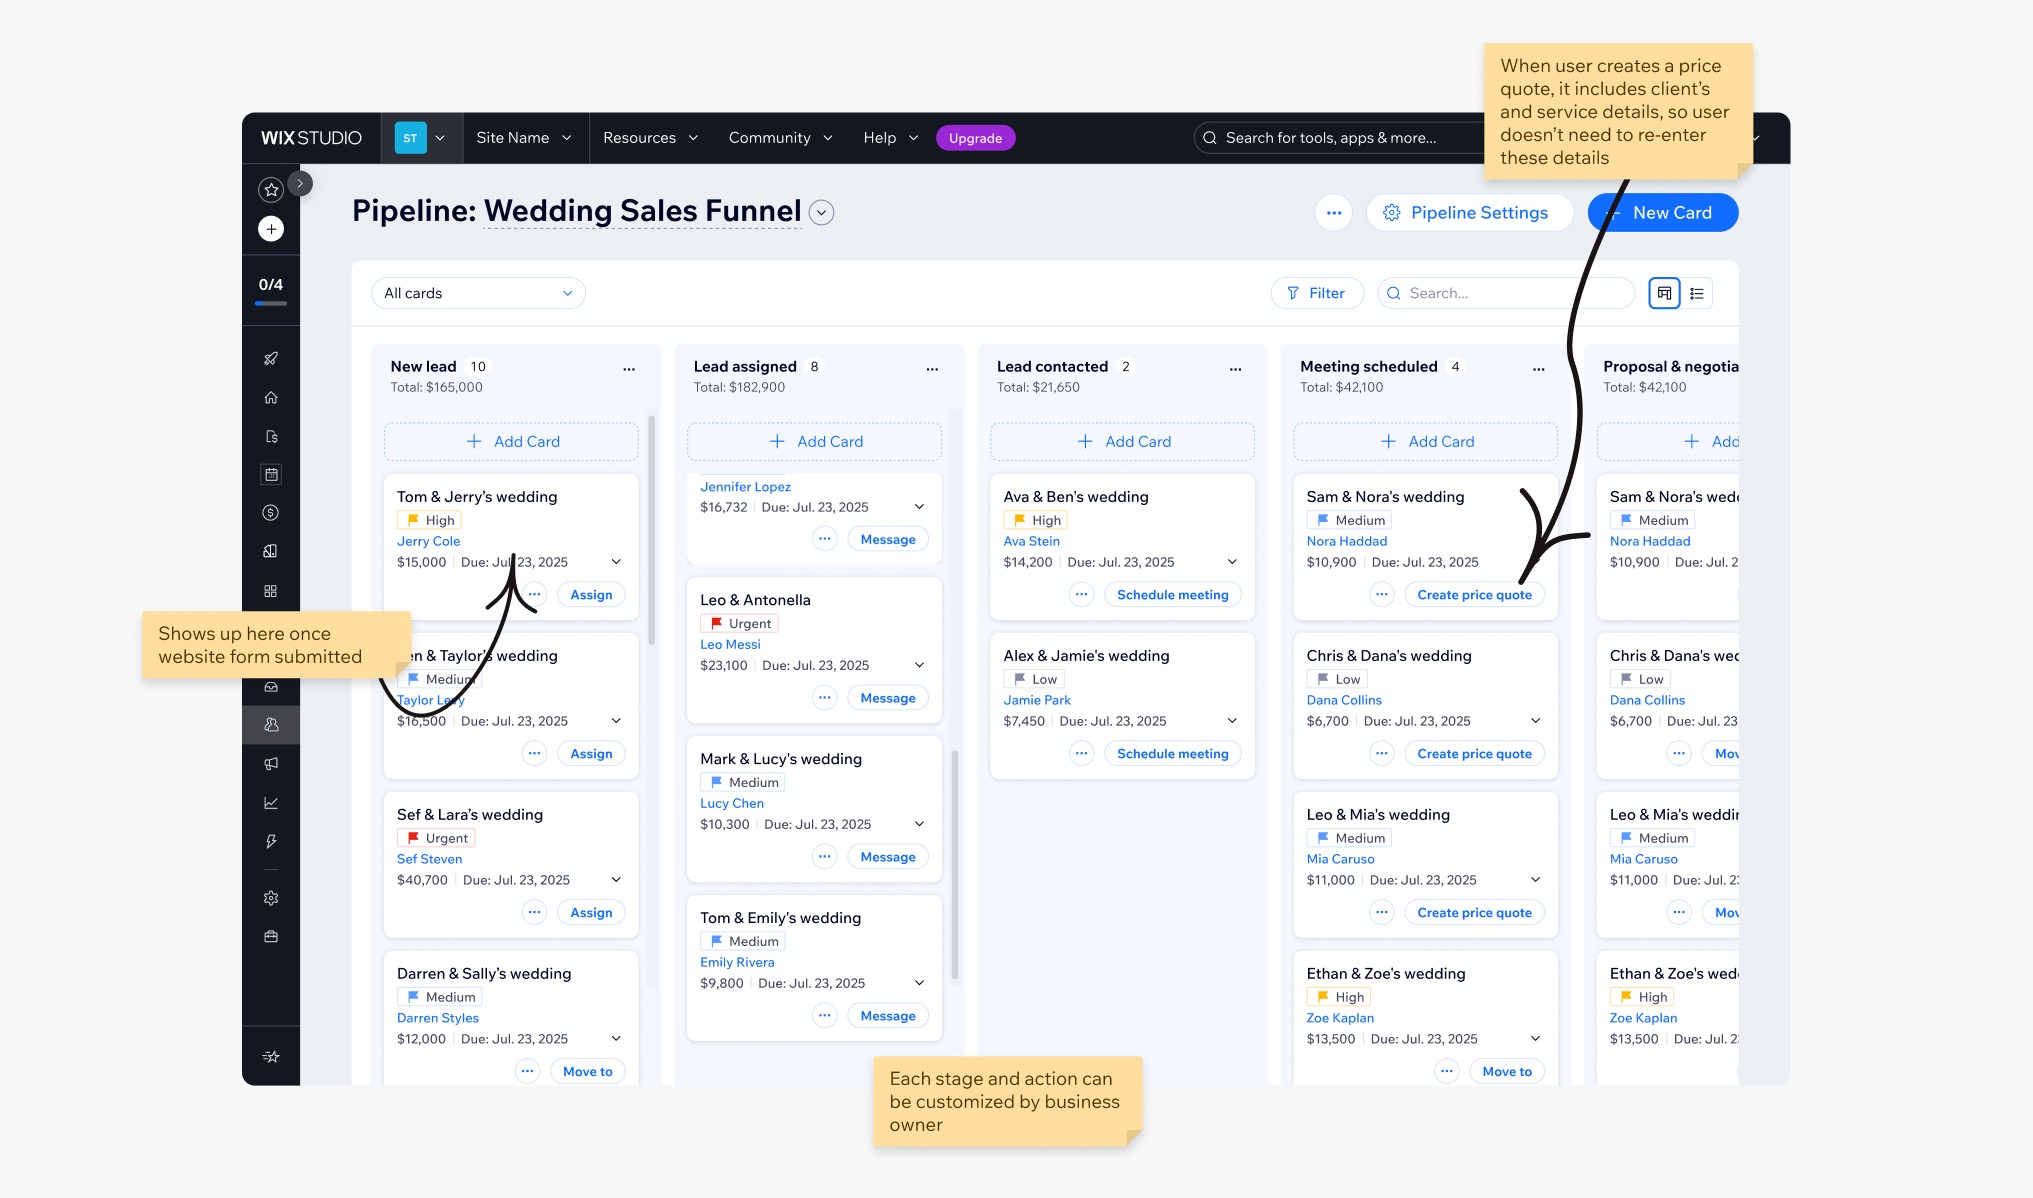The height and width of the screenshot is (1198, 2033).
Task: Open the sidebar settings gear icon
Action: coord(271,898)
